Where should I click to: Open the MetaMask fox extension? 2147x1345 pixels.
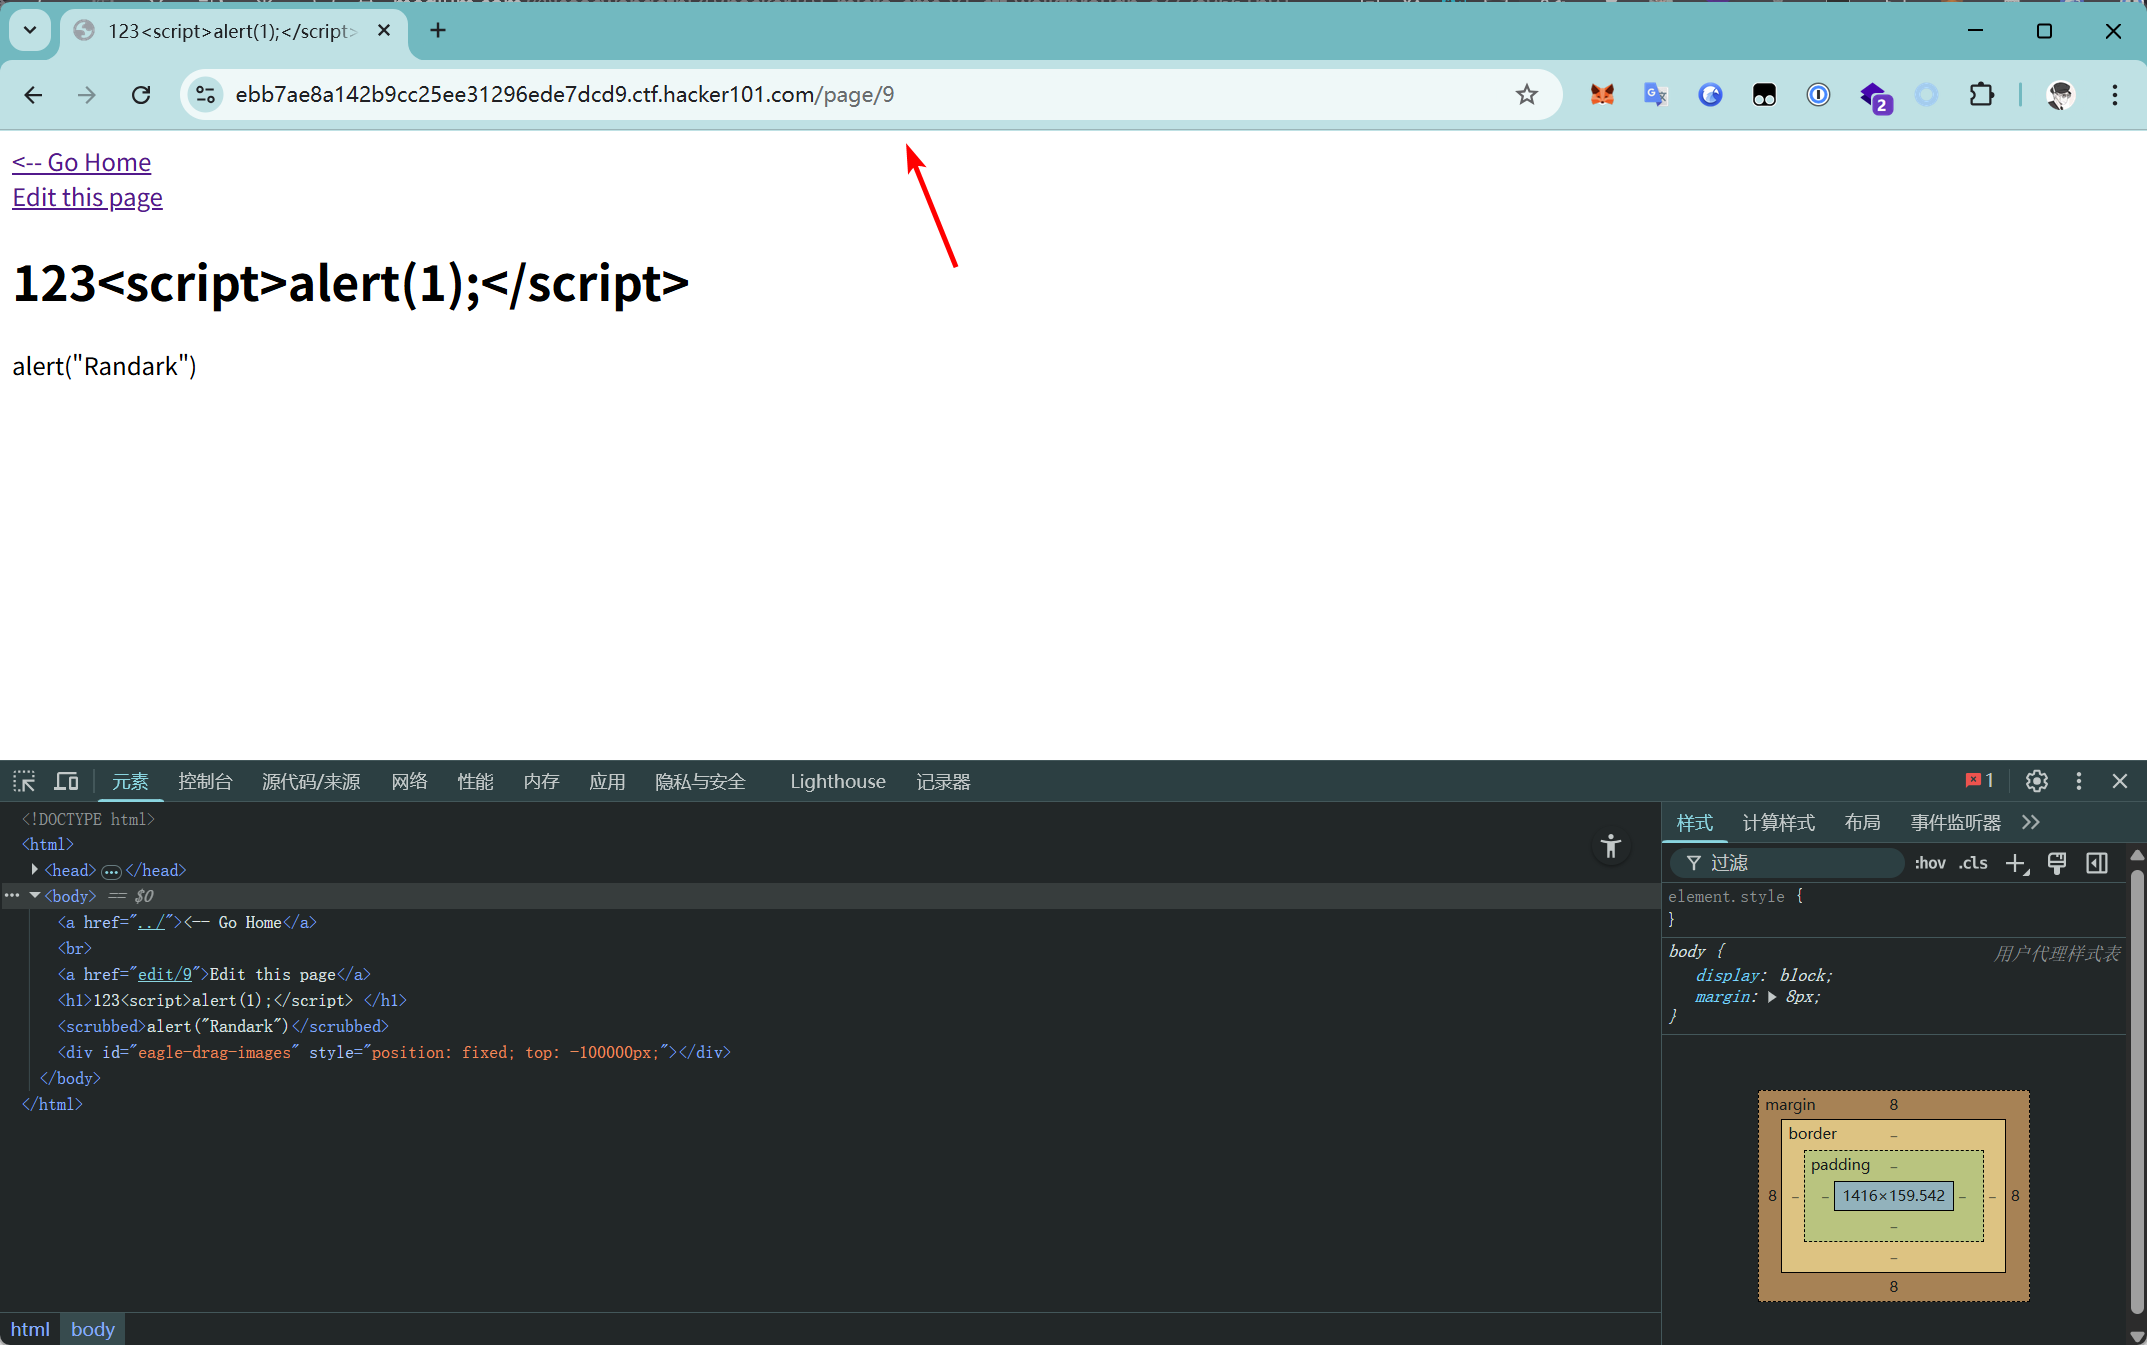1602,95
